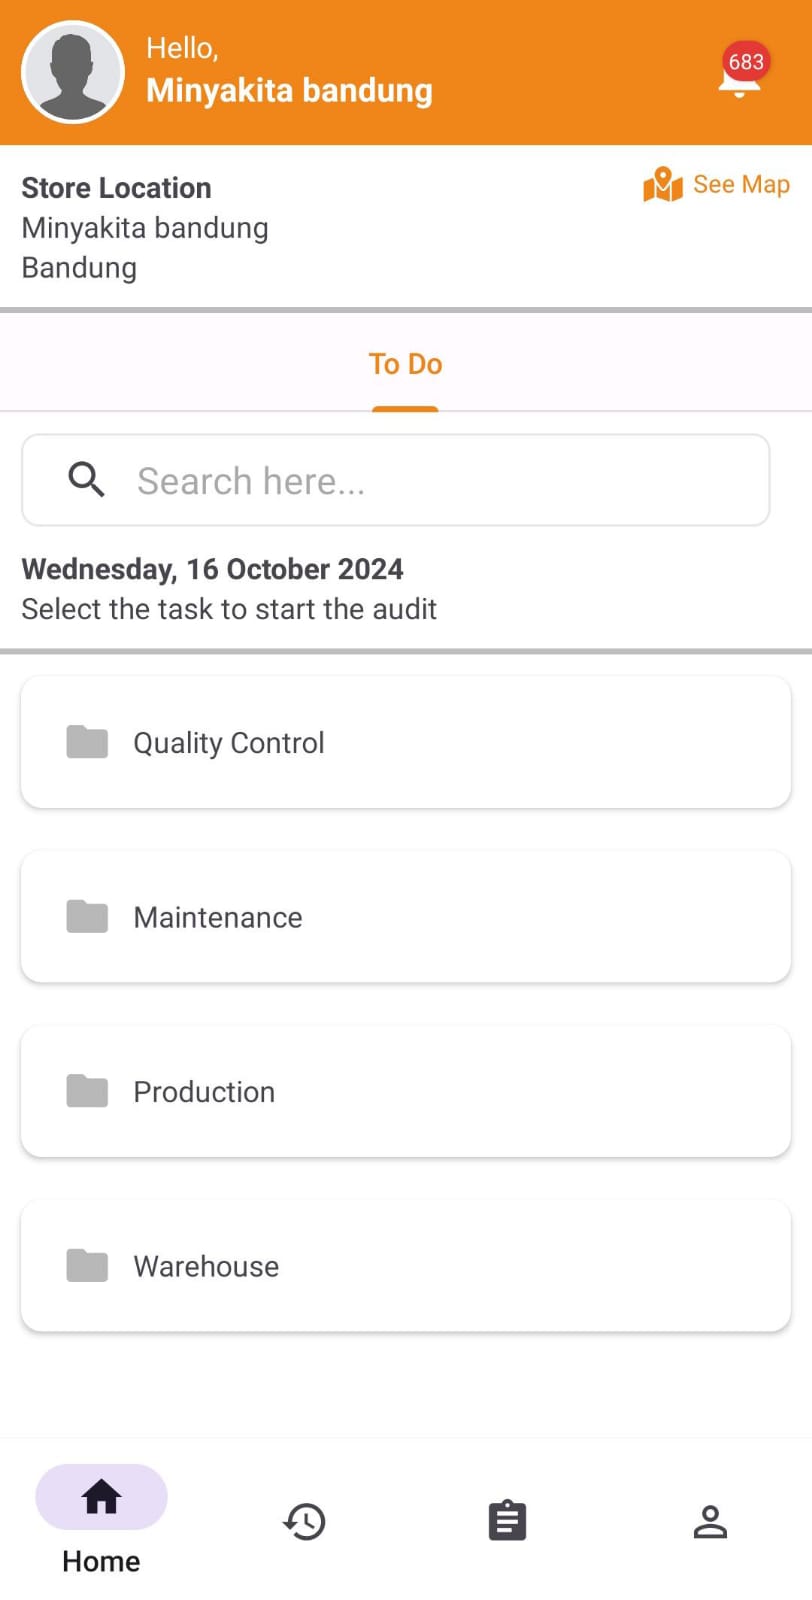Expand the Maintenance task category
This screenshot has width=812, height=1600.
coord(405,916)
